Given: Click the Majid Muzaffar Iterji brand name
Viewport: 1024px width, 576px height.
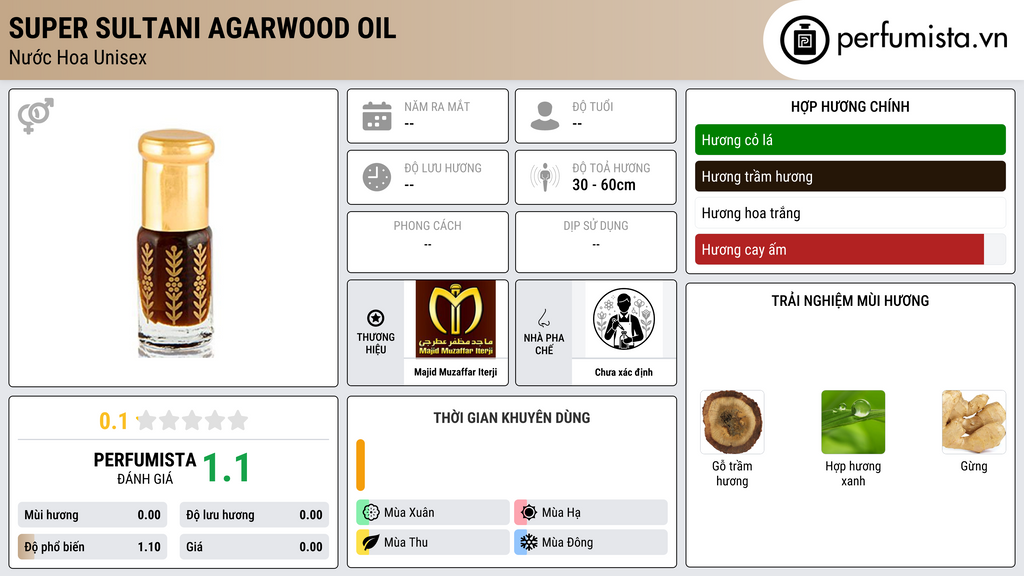Looking at the screenshot, I should pos(456,372).
